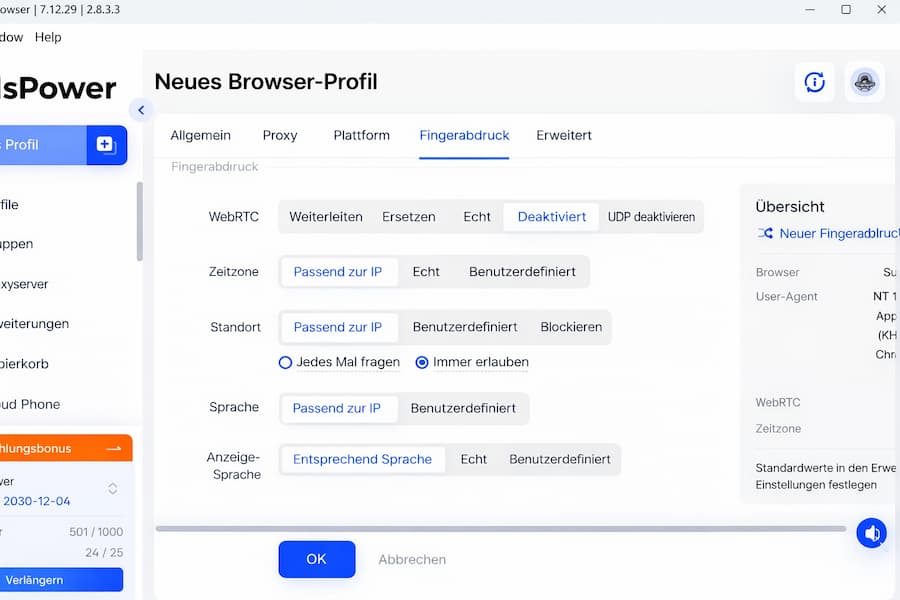Open the Erweitert tab
Viewport: 900px width, 600px height.
pos(564,136)
